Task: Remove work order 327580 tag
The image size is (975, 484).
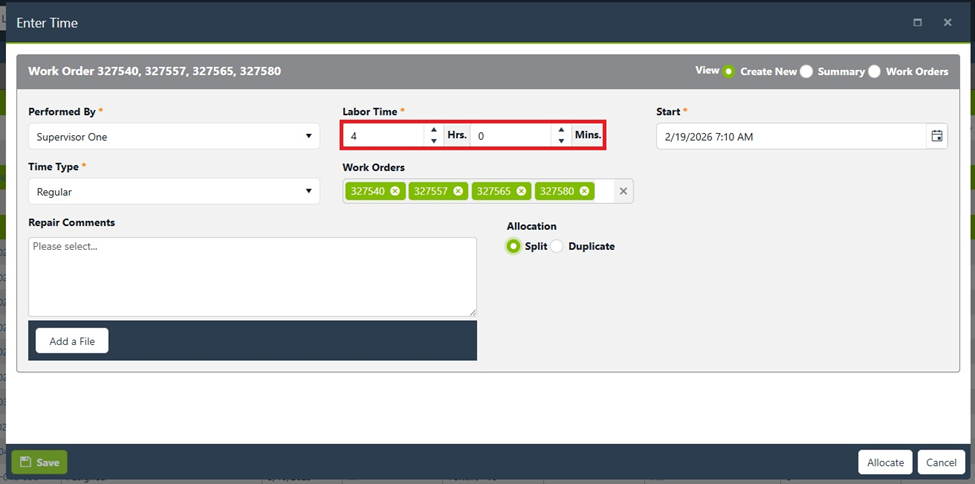Action: [584, 191]
